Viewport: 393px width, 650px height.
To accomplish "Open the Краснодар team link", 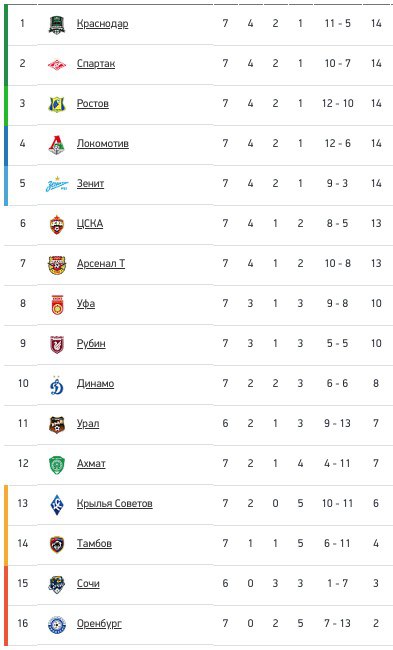I will (x=102, y=24).
